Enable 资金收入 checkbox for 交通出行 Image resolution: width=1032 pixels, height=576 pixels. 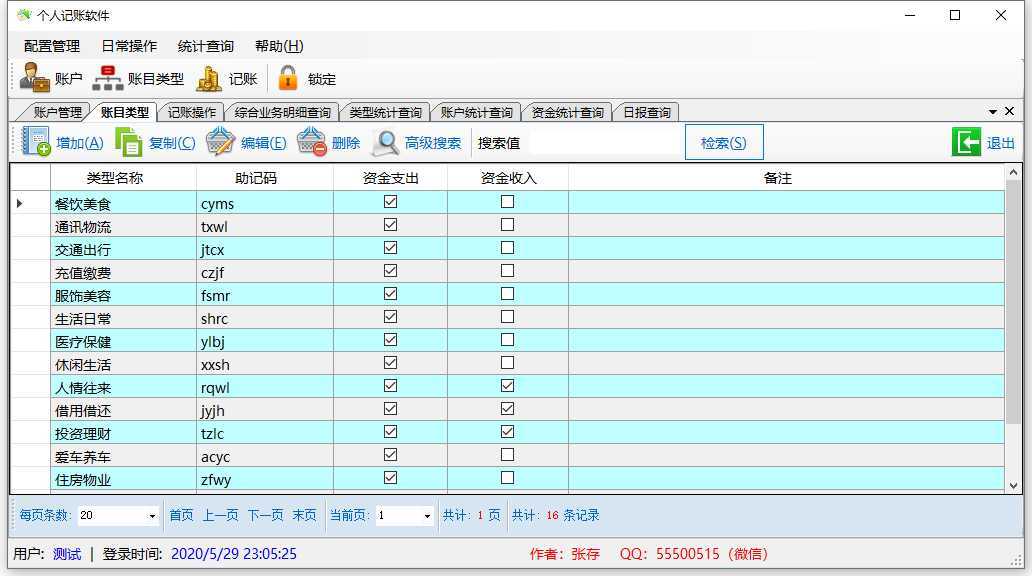click(507, 247)
